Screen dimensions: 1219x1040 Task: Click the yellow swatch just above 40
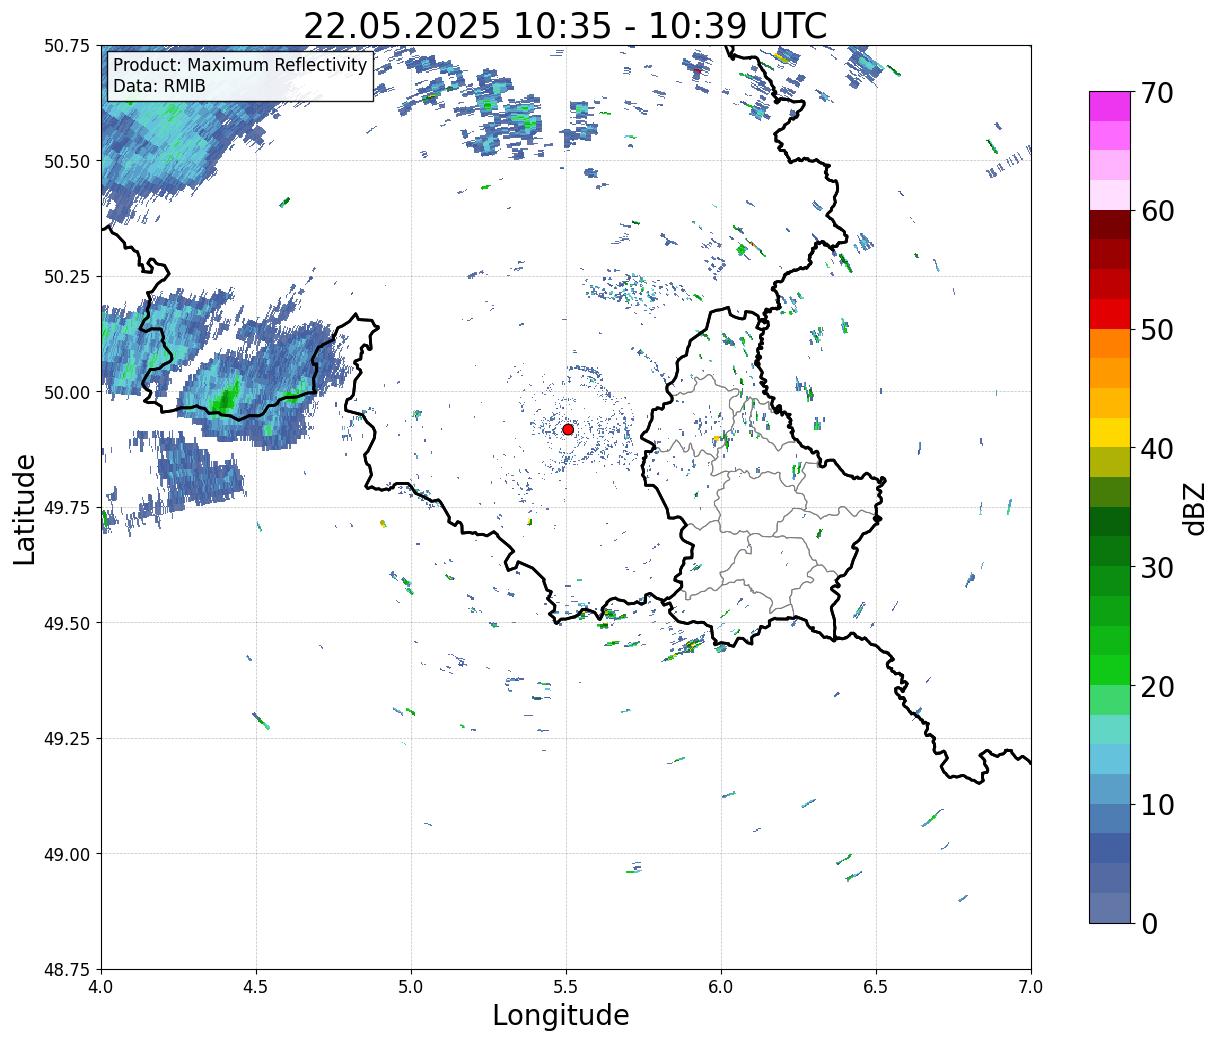click(x=1110, y=432)
